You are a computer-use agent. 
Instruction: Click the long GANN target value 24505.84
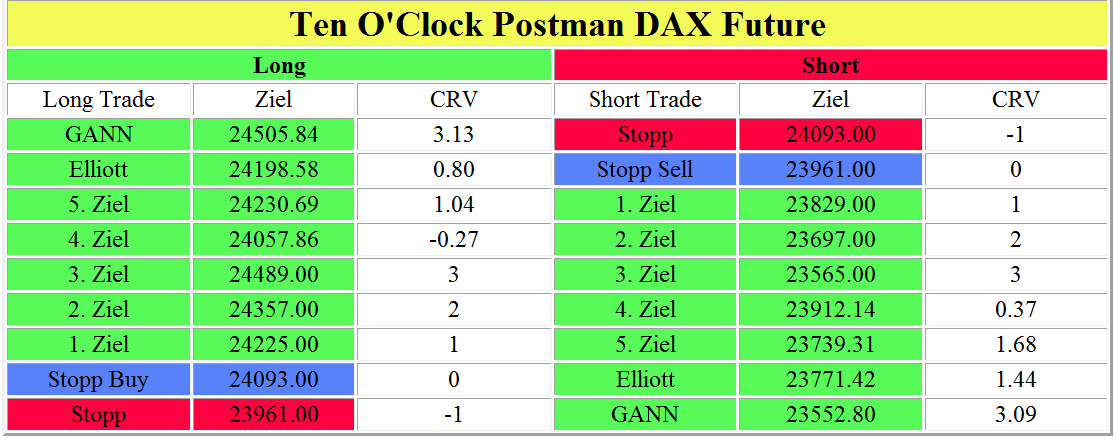(273, 135)
